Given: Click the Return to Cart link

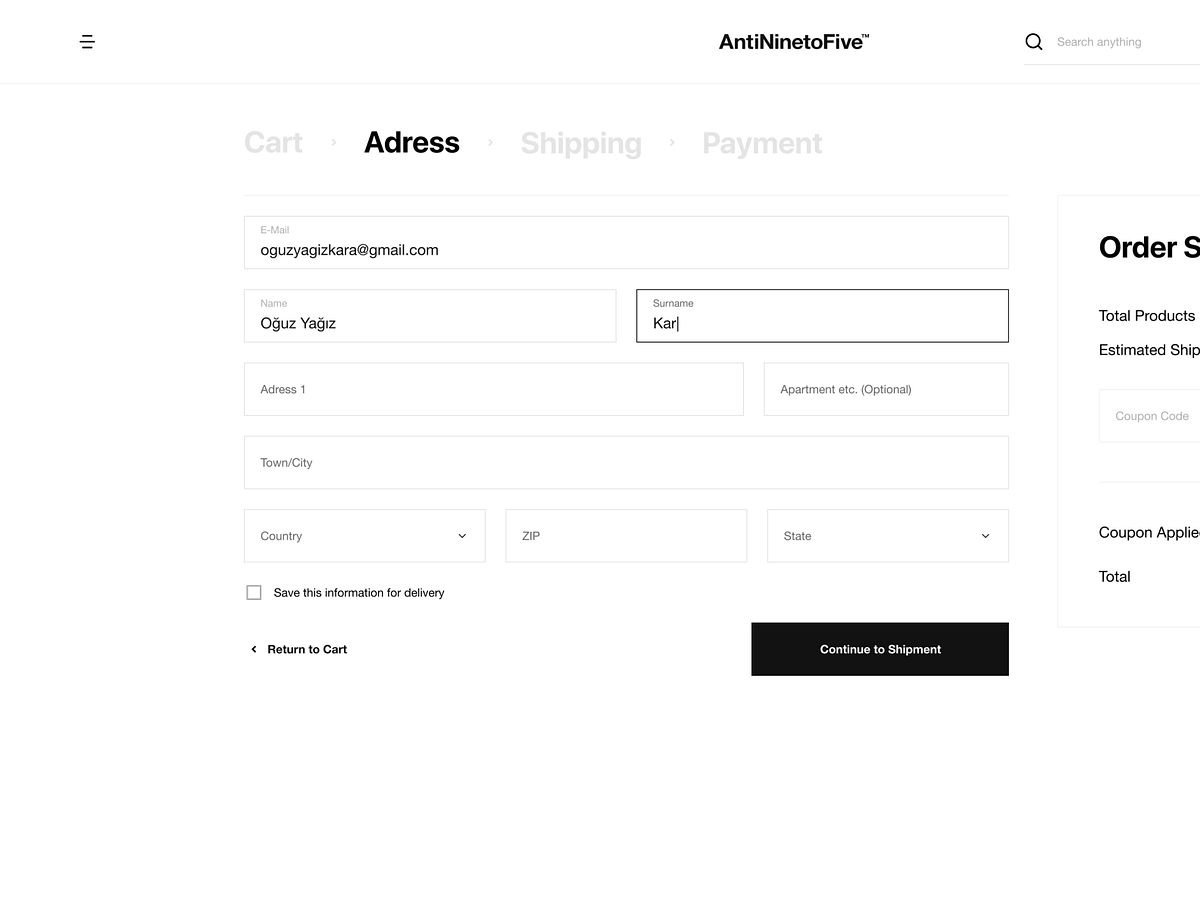Looking at the screenshot, I should (x=306, y=649).
